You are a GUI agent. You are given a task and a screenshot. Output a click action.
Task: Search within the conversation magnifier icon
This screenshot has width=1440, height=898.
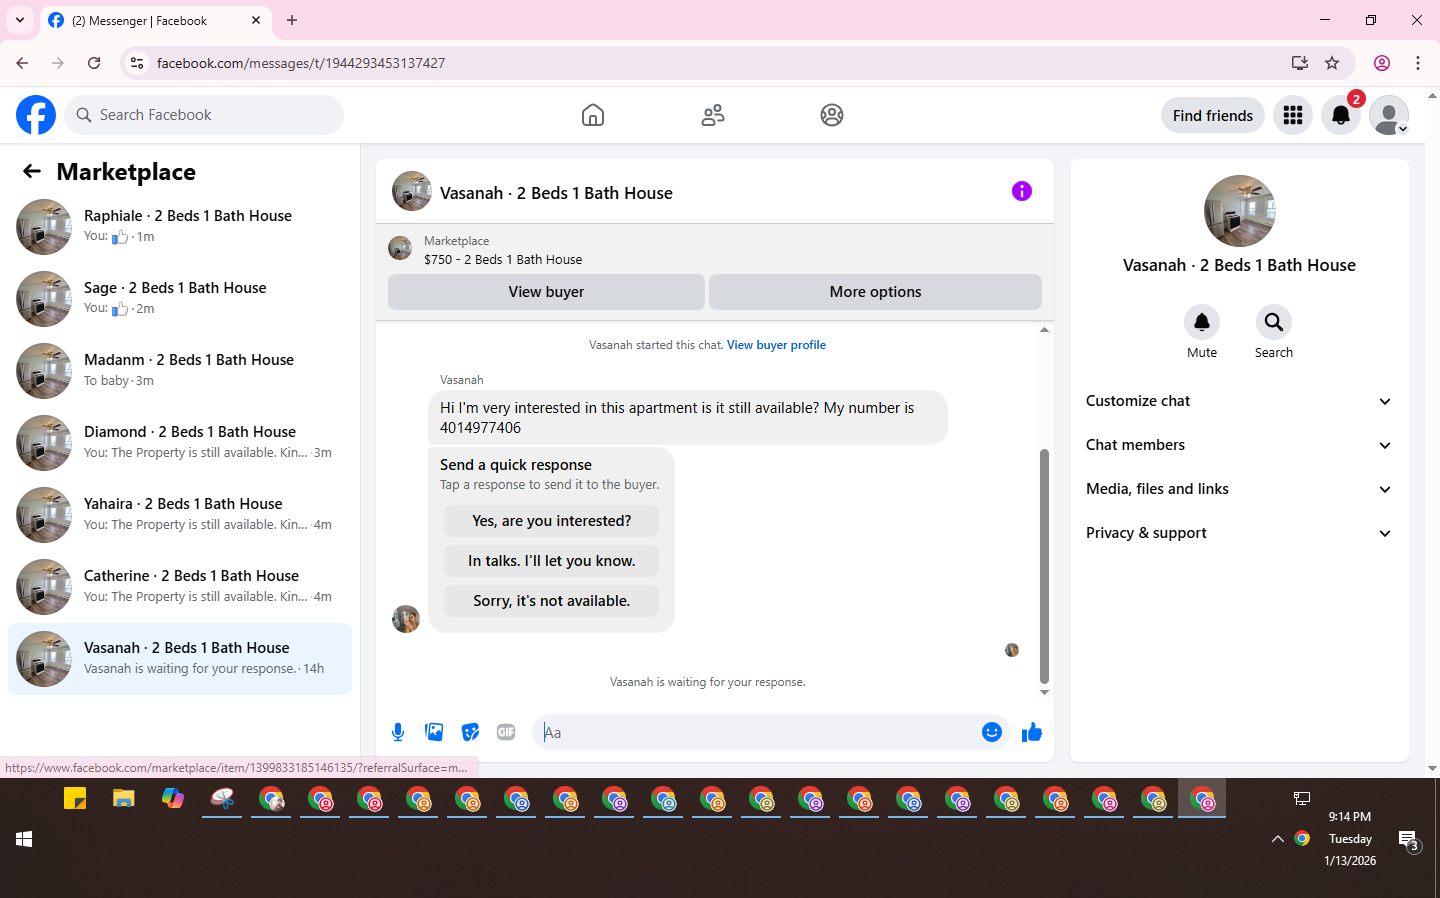1273,322
